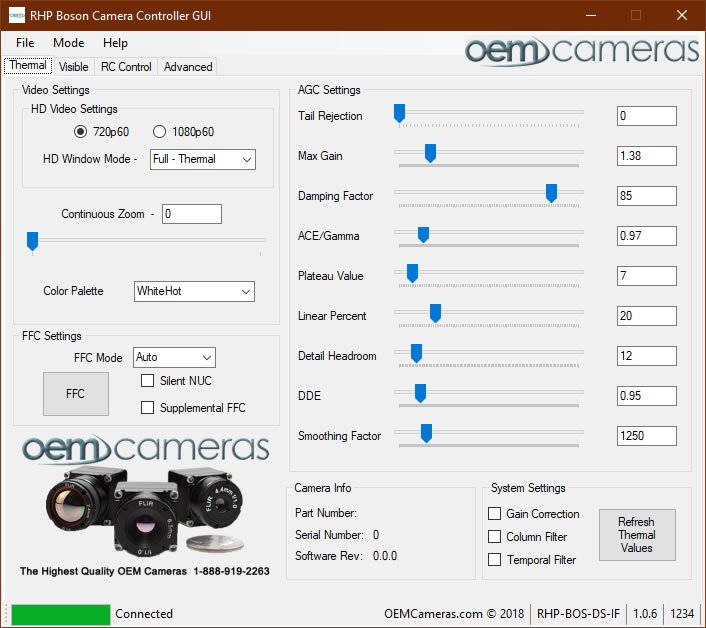Select the 720p60 video option
This screenshot has width=706, height=628.
pos(101,131)
